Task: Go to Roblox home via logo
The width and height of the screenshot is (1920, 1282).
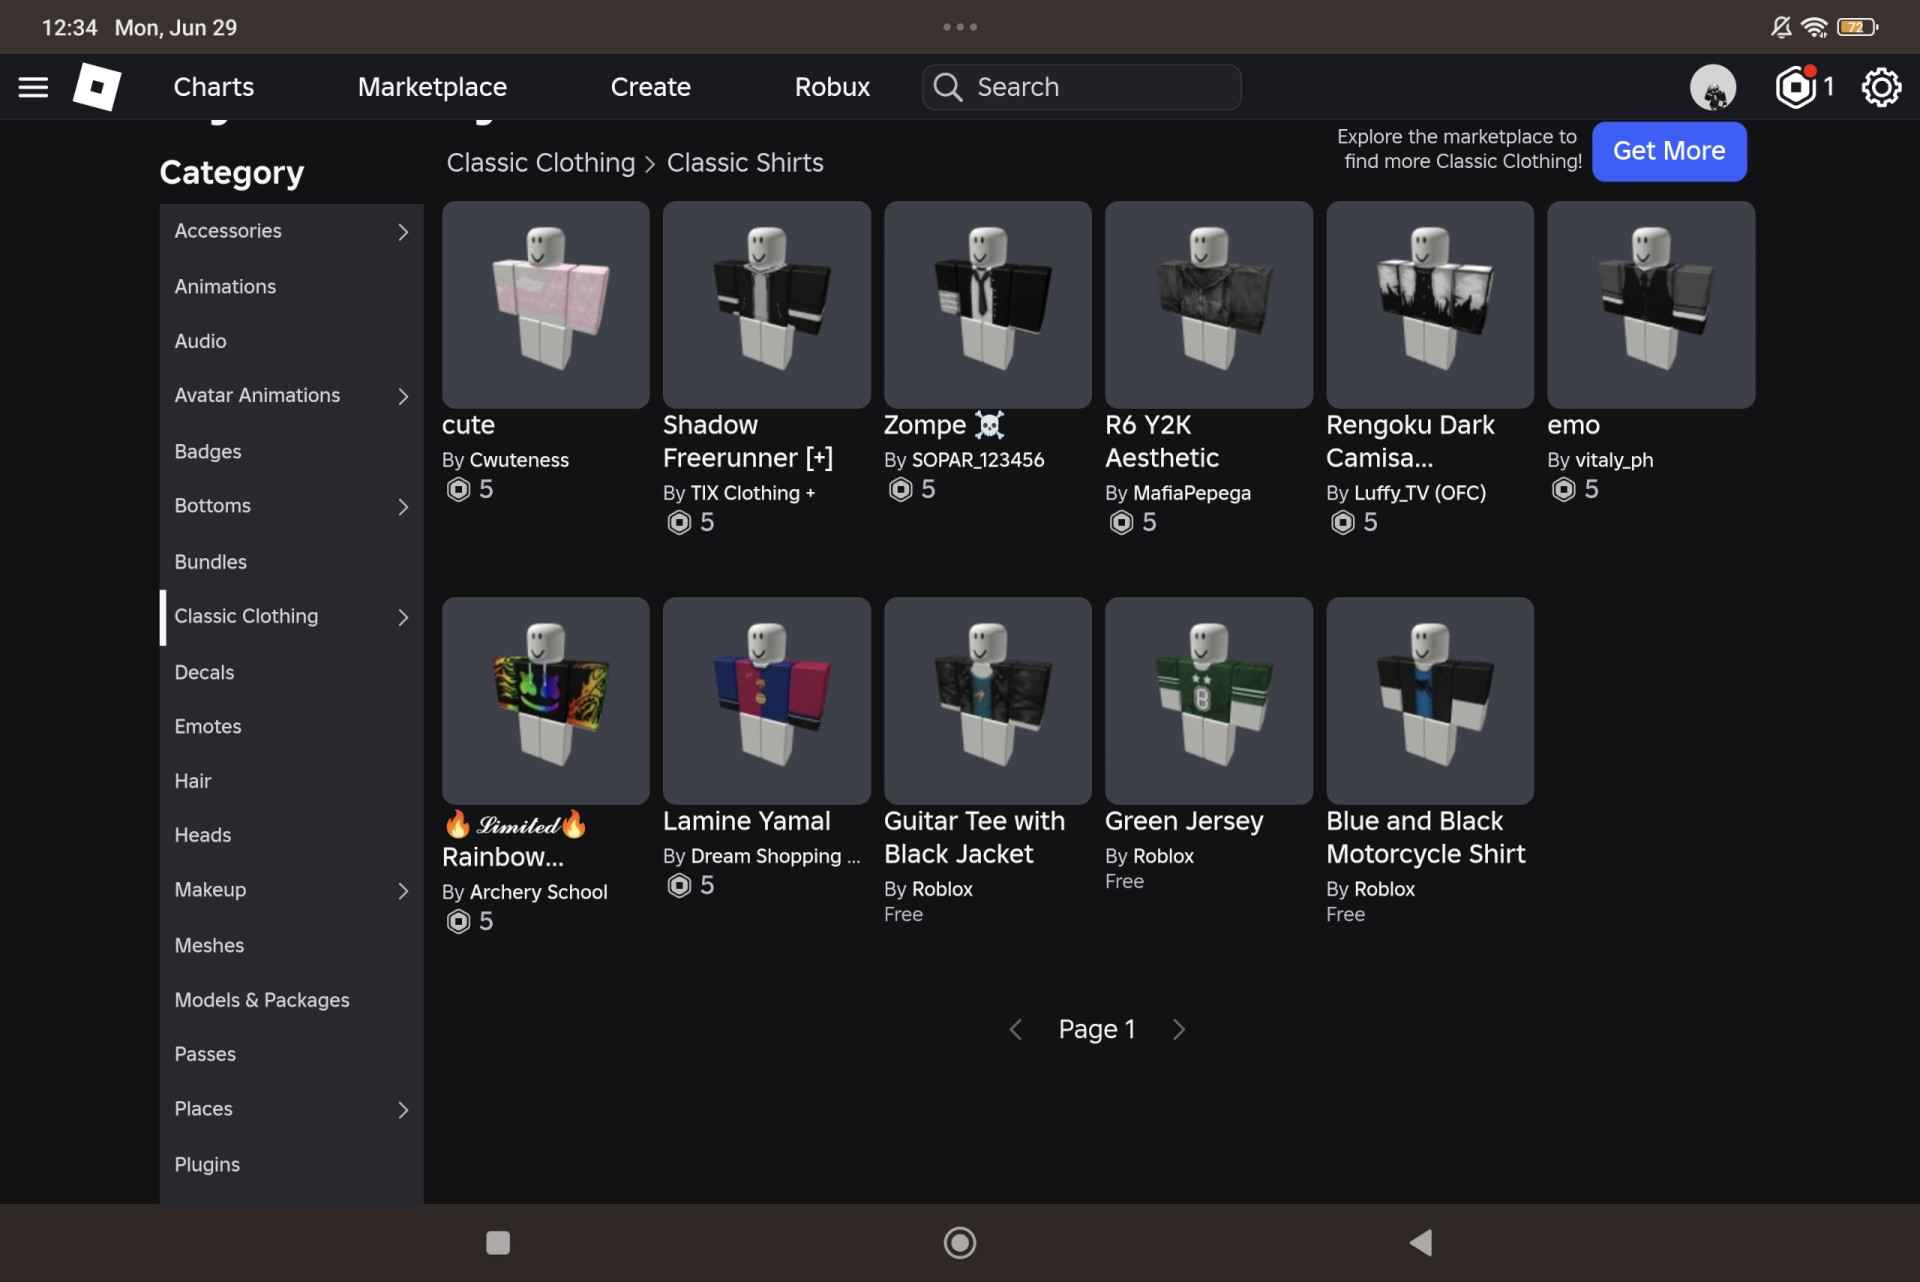Action: coord(97,87)
